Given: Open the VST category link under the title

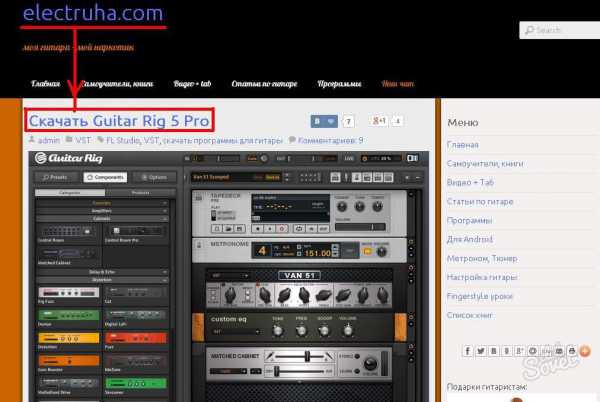Looking at the screenshot, I should point(83,140).
